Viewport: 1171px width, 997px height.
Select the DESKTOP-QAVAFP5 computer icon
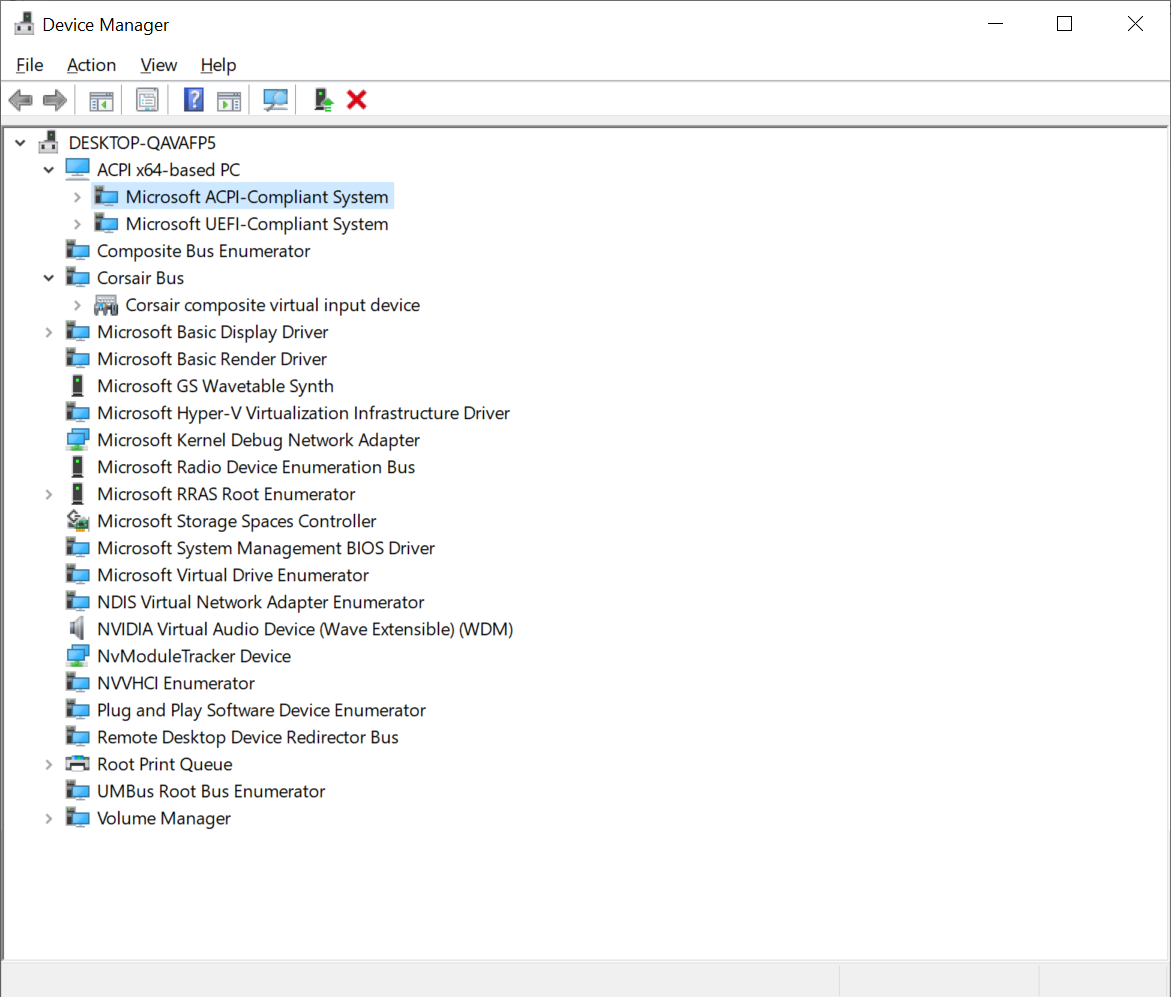(x=49, y=142)
